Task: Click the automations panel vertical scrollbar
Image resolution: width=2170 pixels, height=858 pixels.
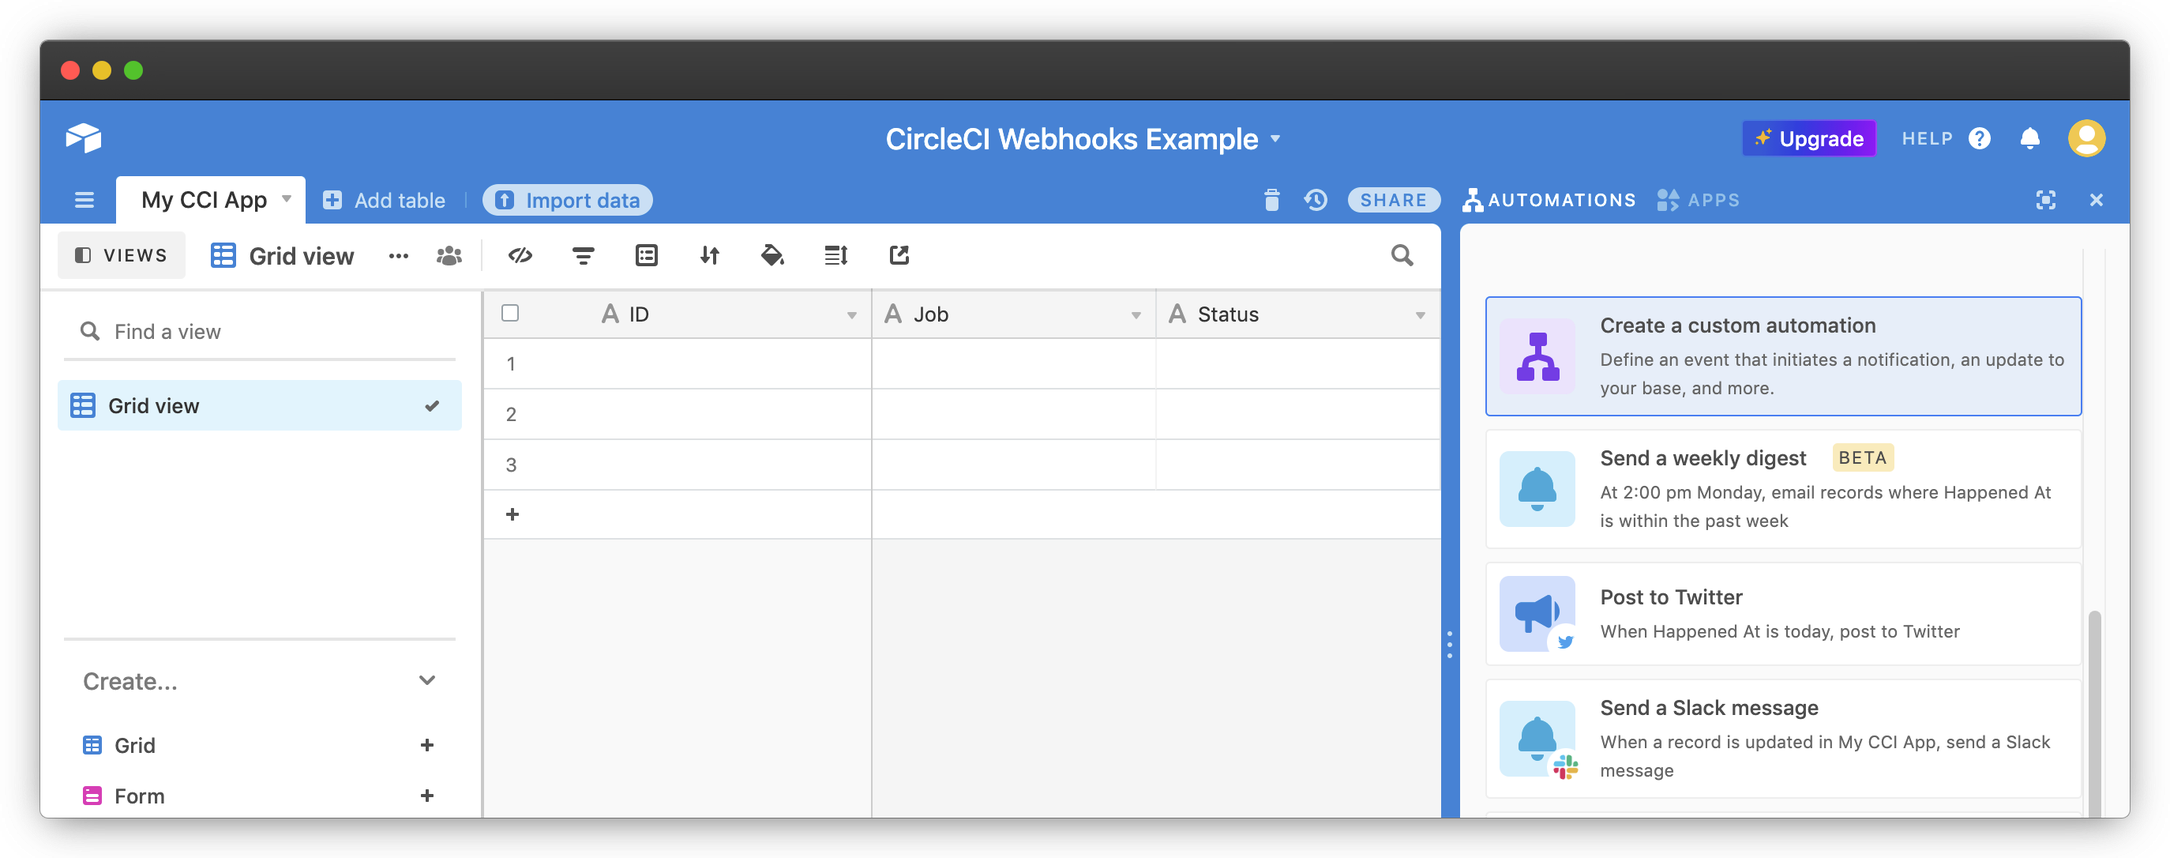Action: point(2095,713)
